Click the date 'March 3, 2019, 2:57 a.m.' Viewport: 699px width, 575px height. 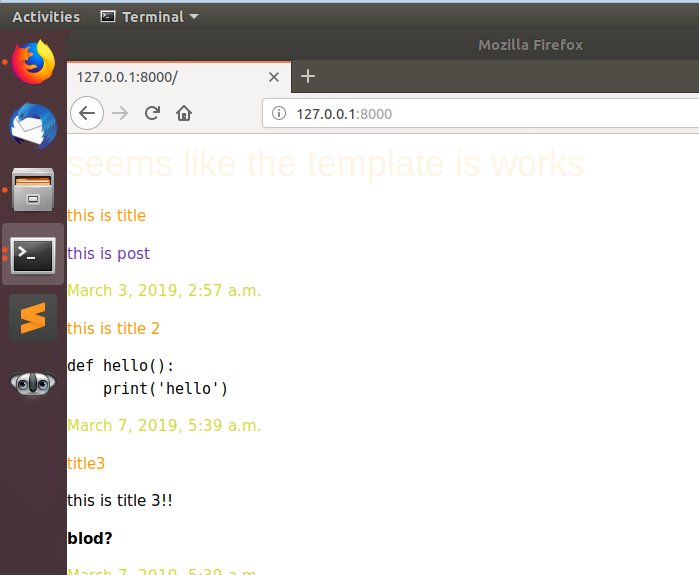pos(164,291)
